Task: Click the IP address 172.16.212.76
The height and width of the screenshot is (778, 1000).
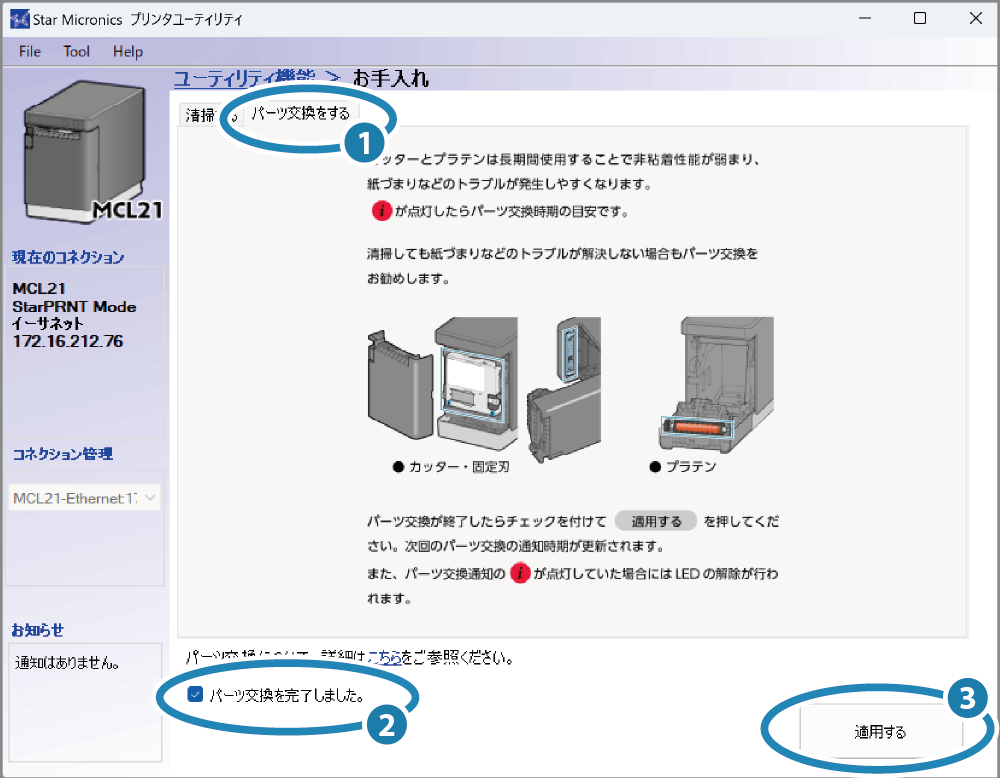Action: [x=68, y=341]
